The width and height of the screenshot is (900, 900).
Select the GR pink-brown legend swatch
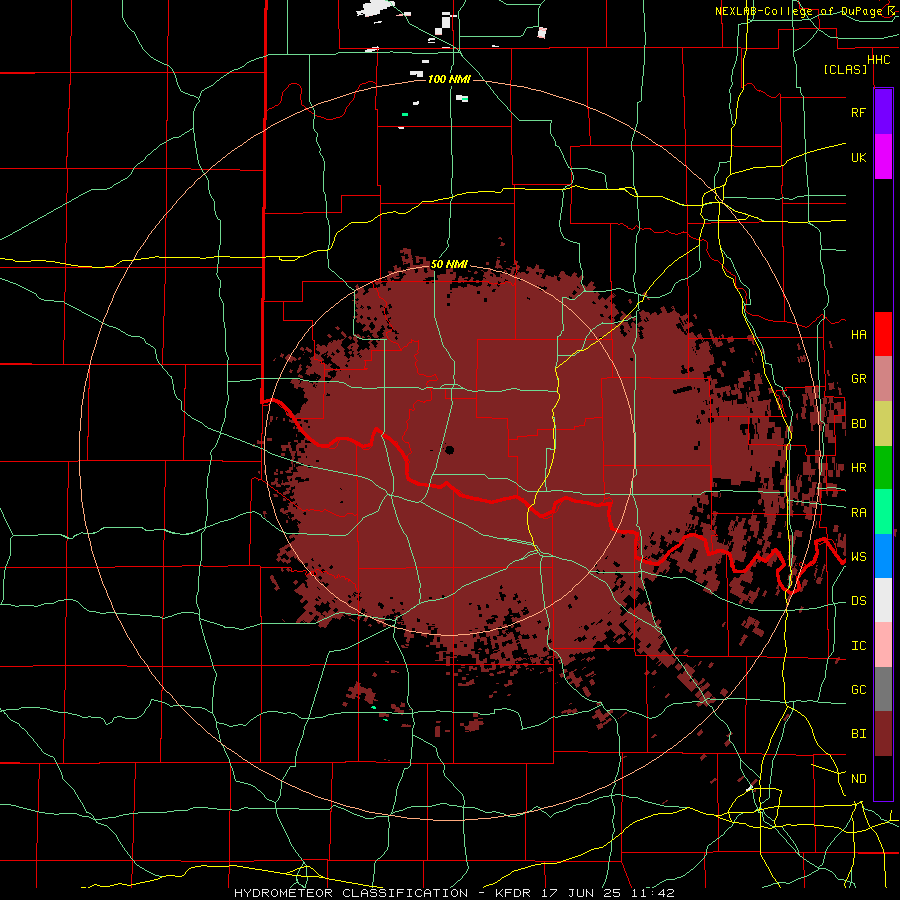click(883, 379)
